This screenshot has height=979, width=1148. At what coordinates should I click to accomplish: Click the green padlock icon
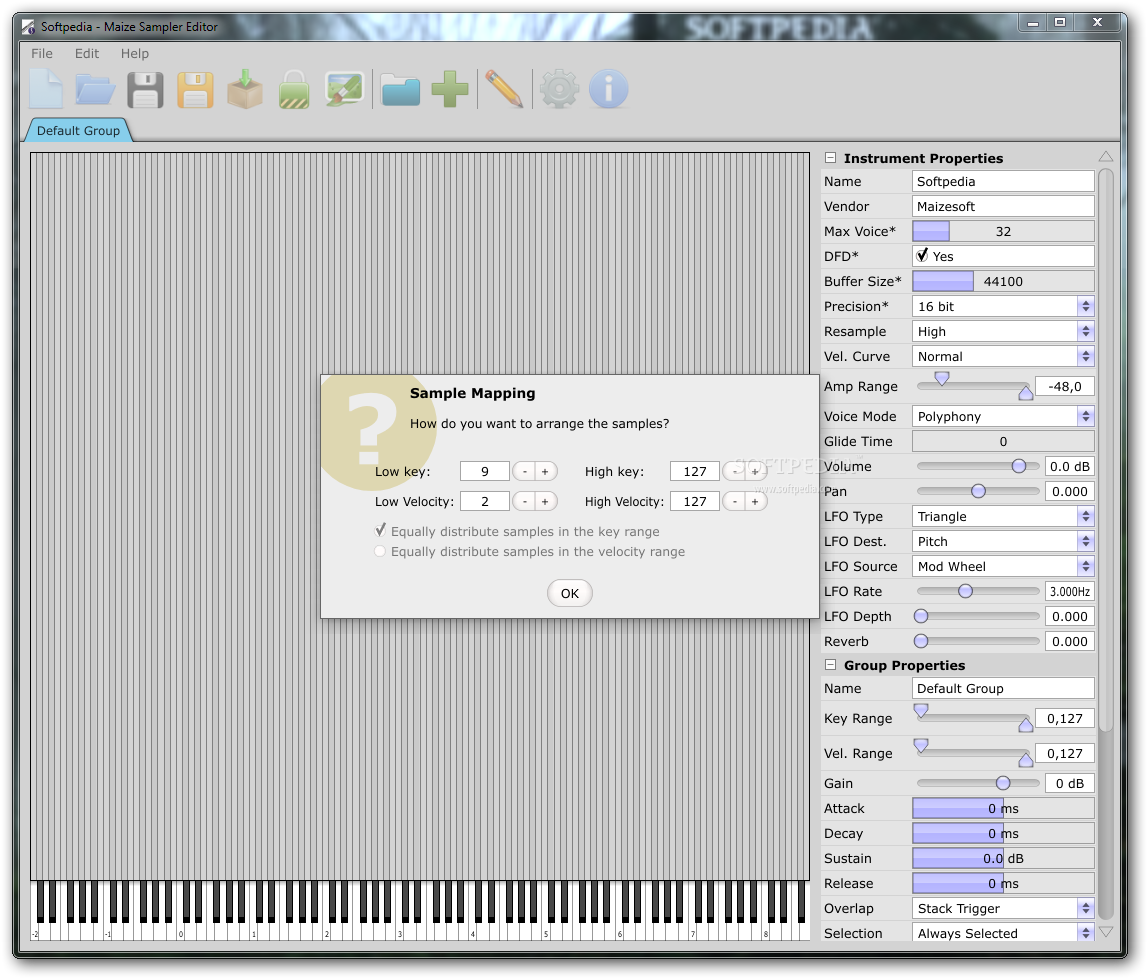[294, 89]
